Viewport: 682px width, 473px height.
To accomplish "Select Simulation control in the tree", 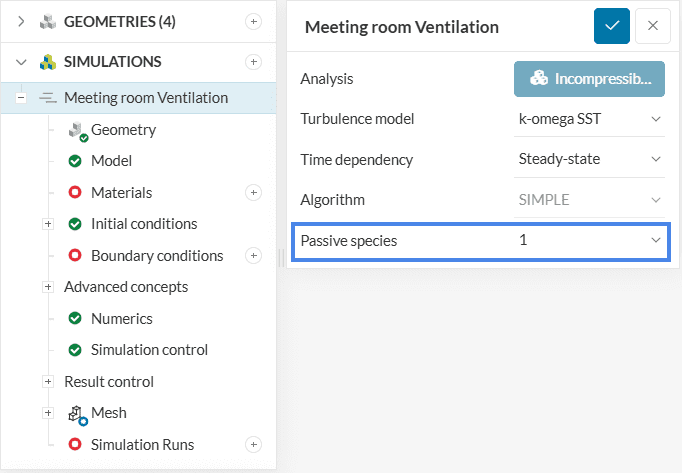I will tap(149, 350).
